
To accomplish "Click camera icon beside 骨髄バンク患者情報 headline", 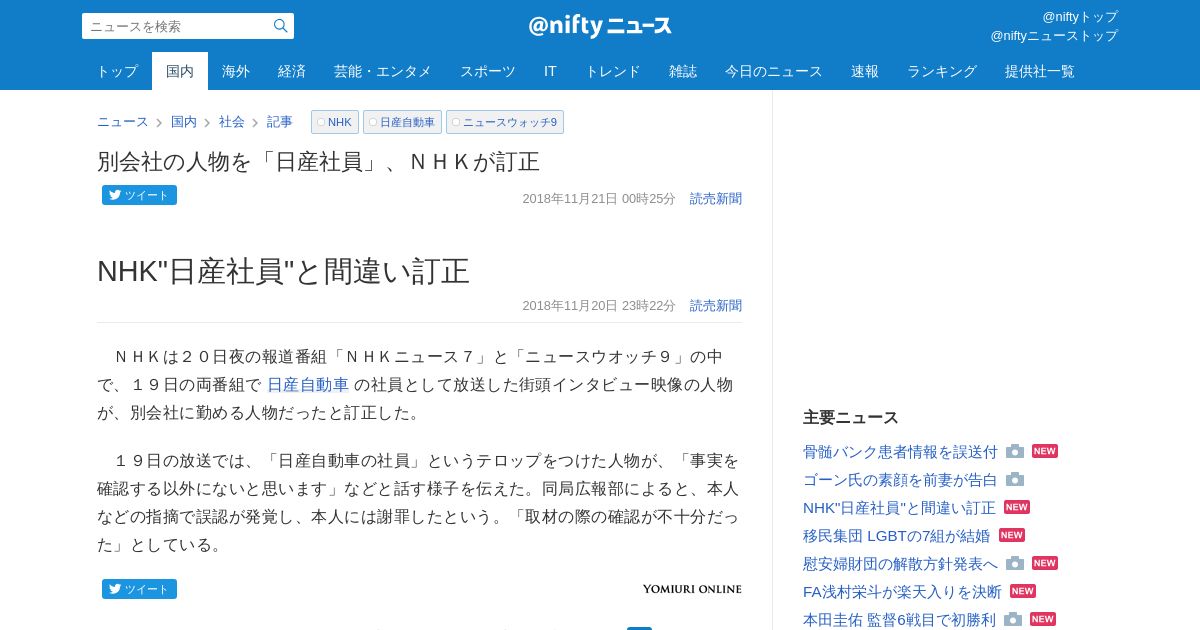I will 1015,452.
